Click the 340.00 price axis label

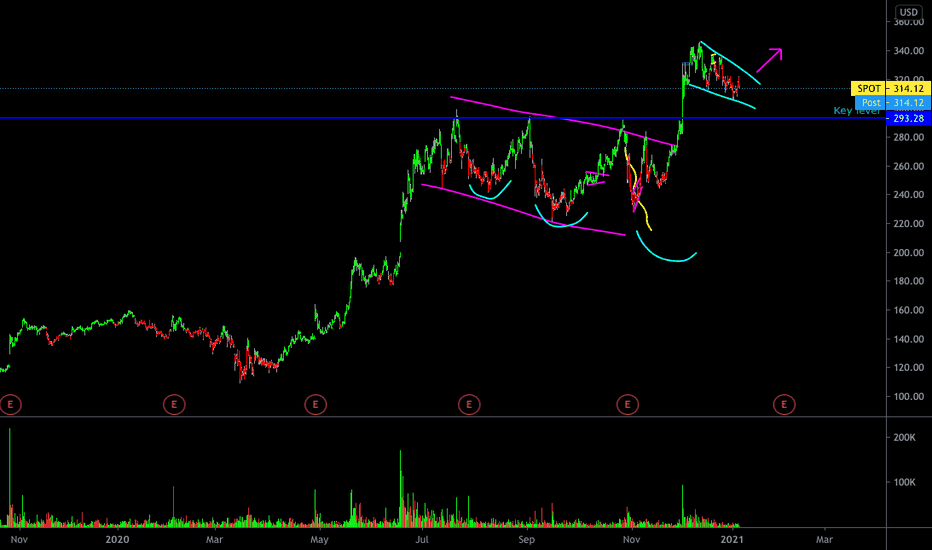coord(909,51)
